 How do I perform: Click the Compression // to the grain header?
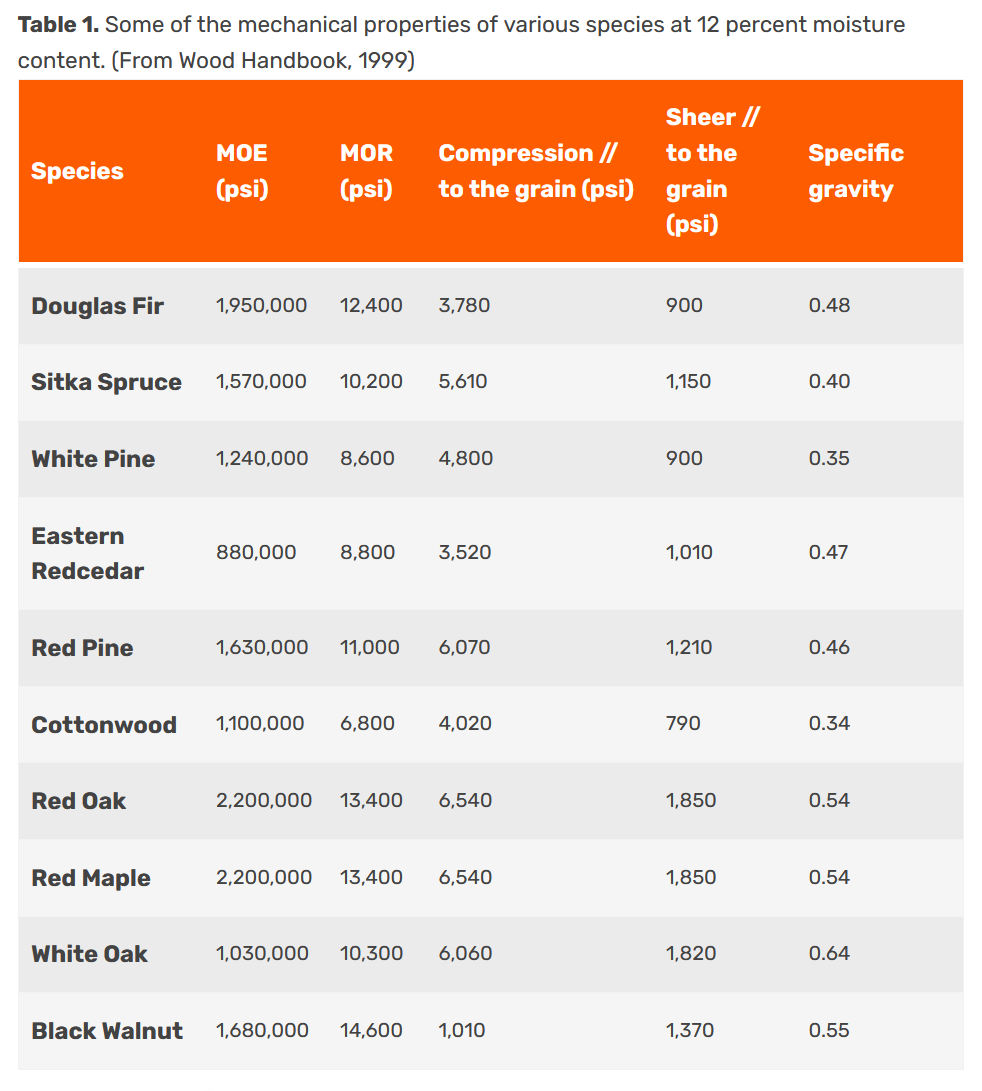[x=536, y=171]
